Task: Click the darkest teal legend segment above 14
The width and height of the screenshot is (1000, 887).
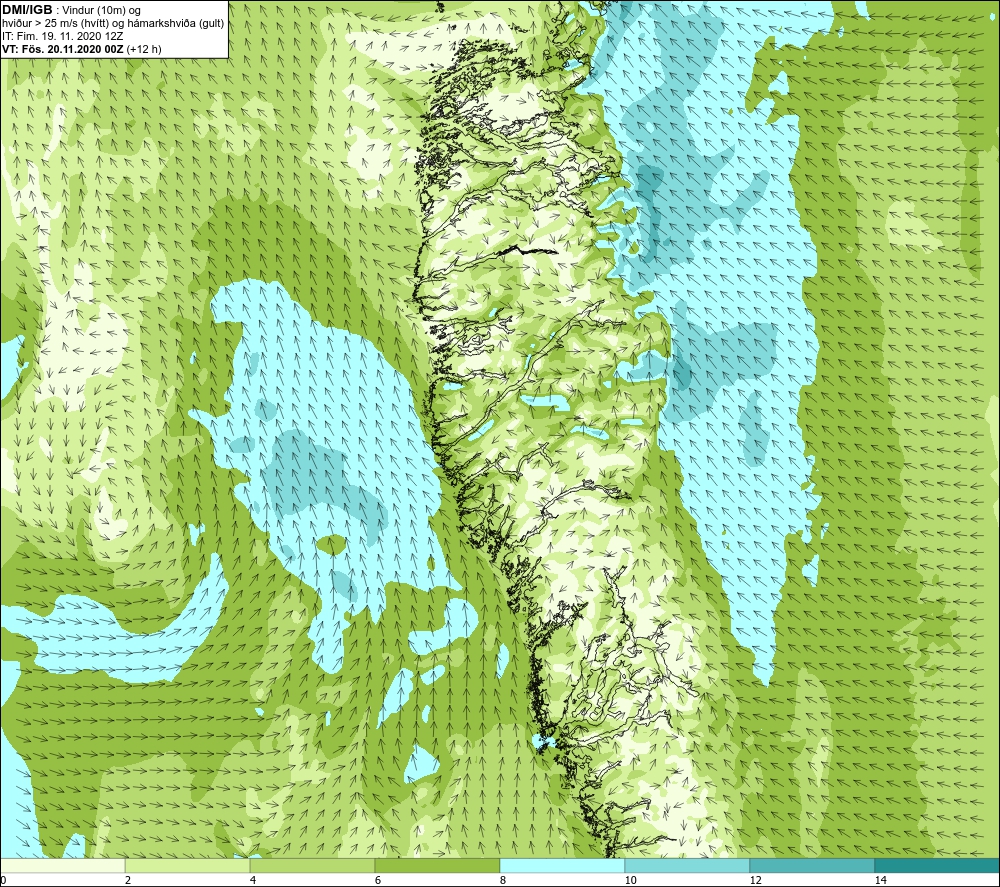Action: coord(938,866)
